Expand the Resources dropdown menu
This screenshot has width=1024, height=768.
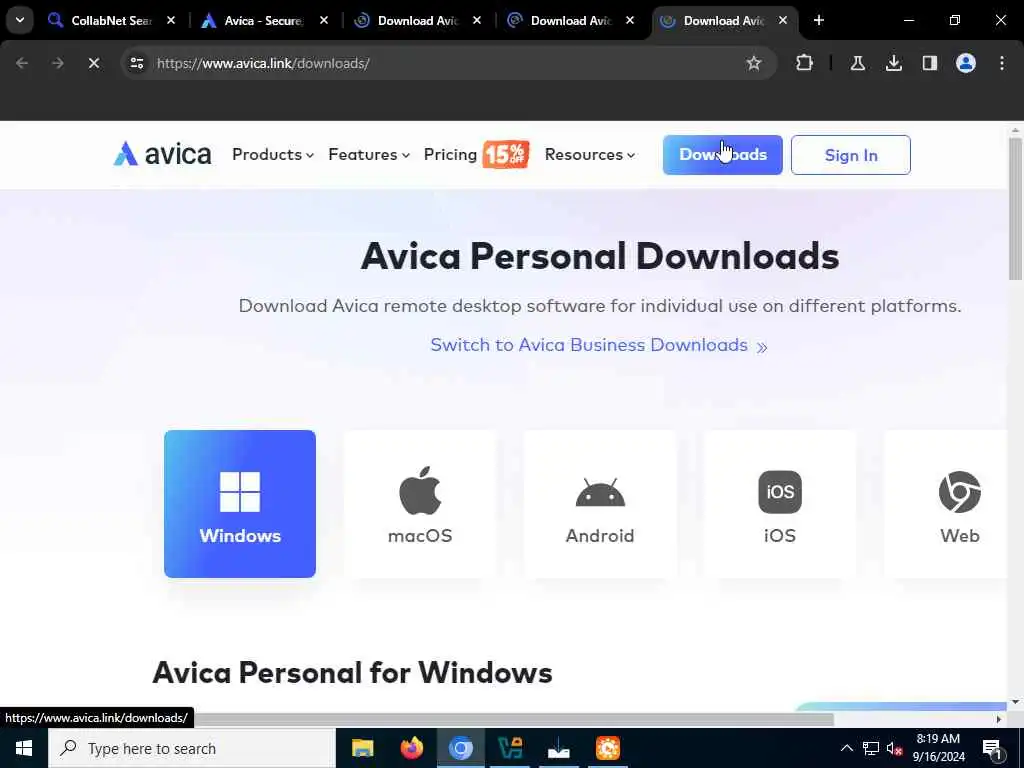(x=590, y=155)
